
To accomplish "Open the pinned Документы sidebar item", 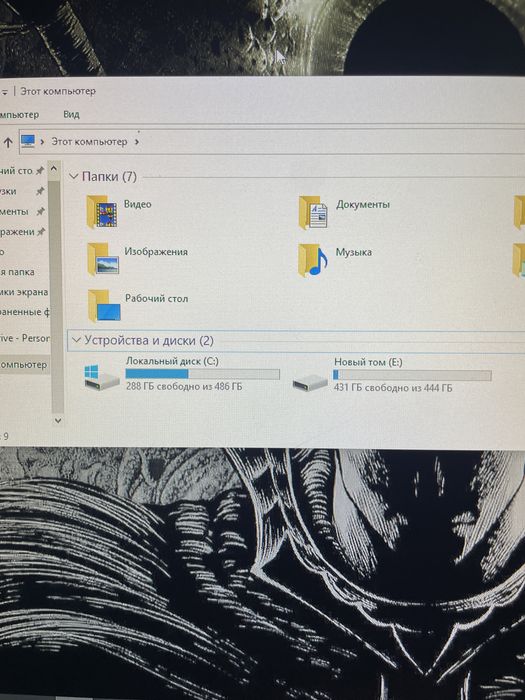I will pos(22,211).
